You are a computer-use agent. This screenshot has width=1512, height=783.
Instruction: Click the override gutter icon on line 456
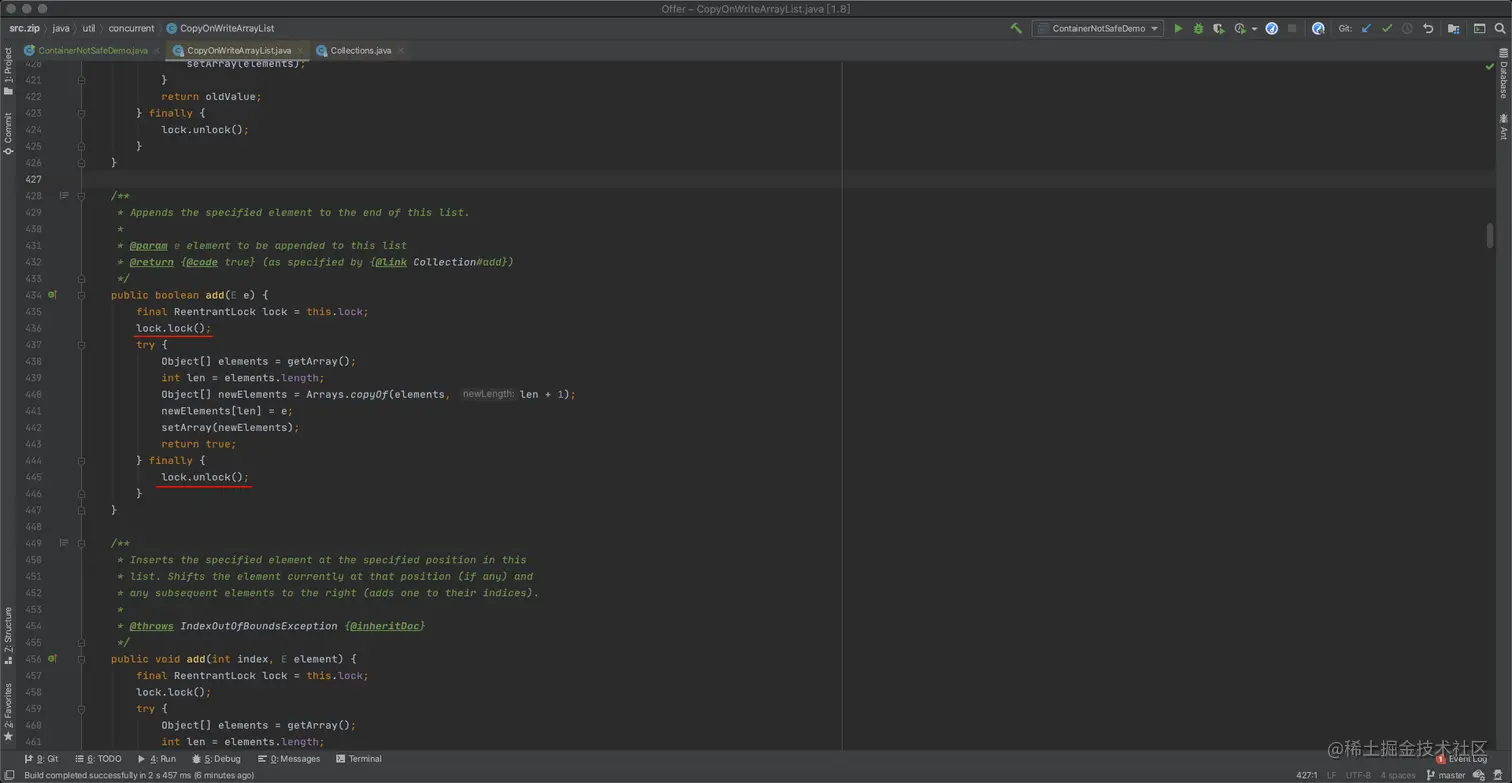pyautogui.click(x=52, y=659)
